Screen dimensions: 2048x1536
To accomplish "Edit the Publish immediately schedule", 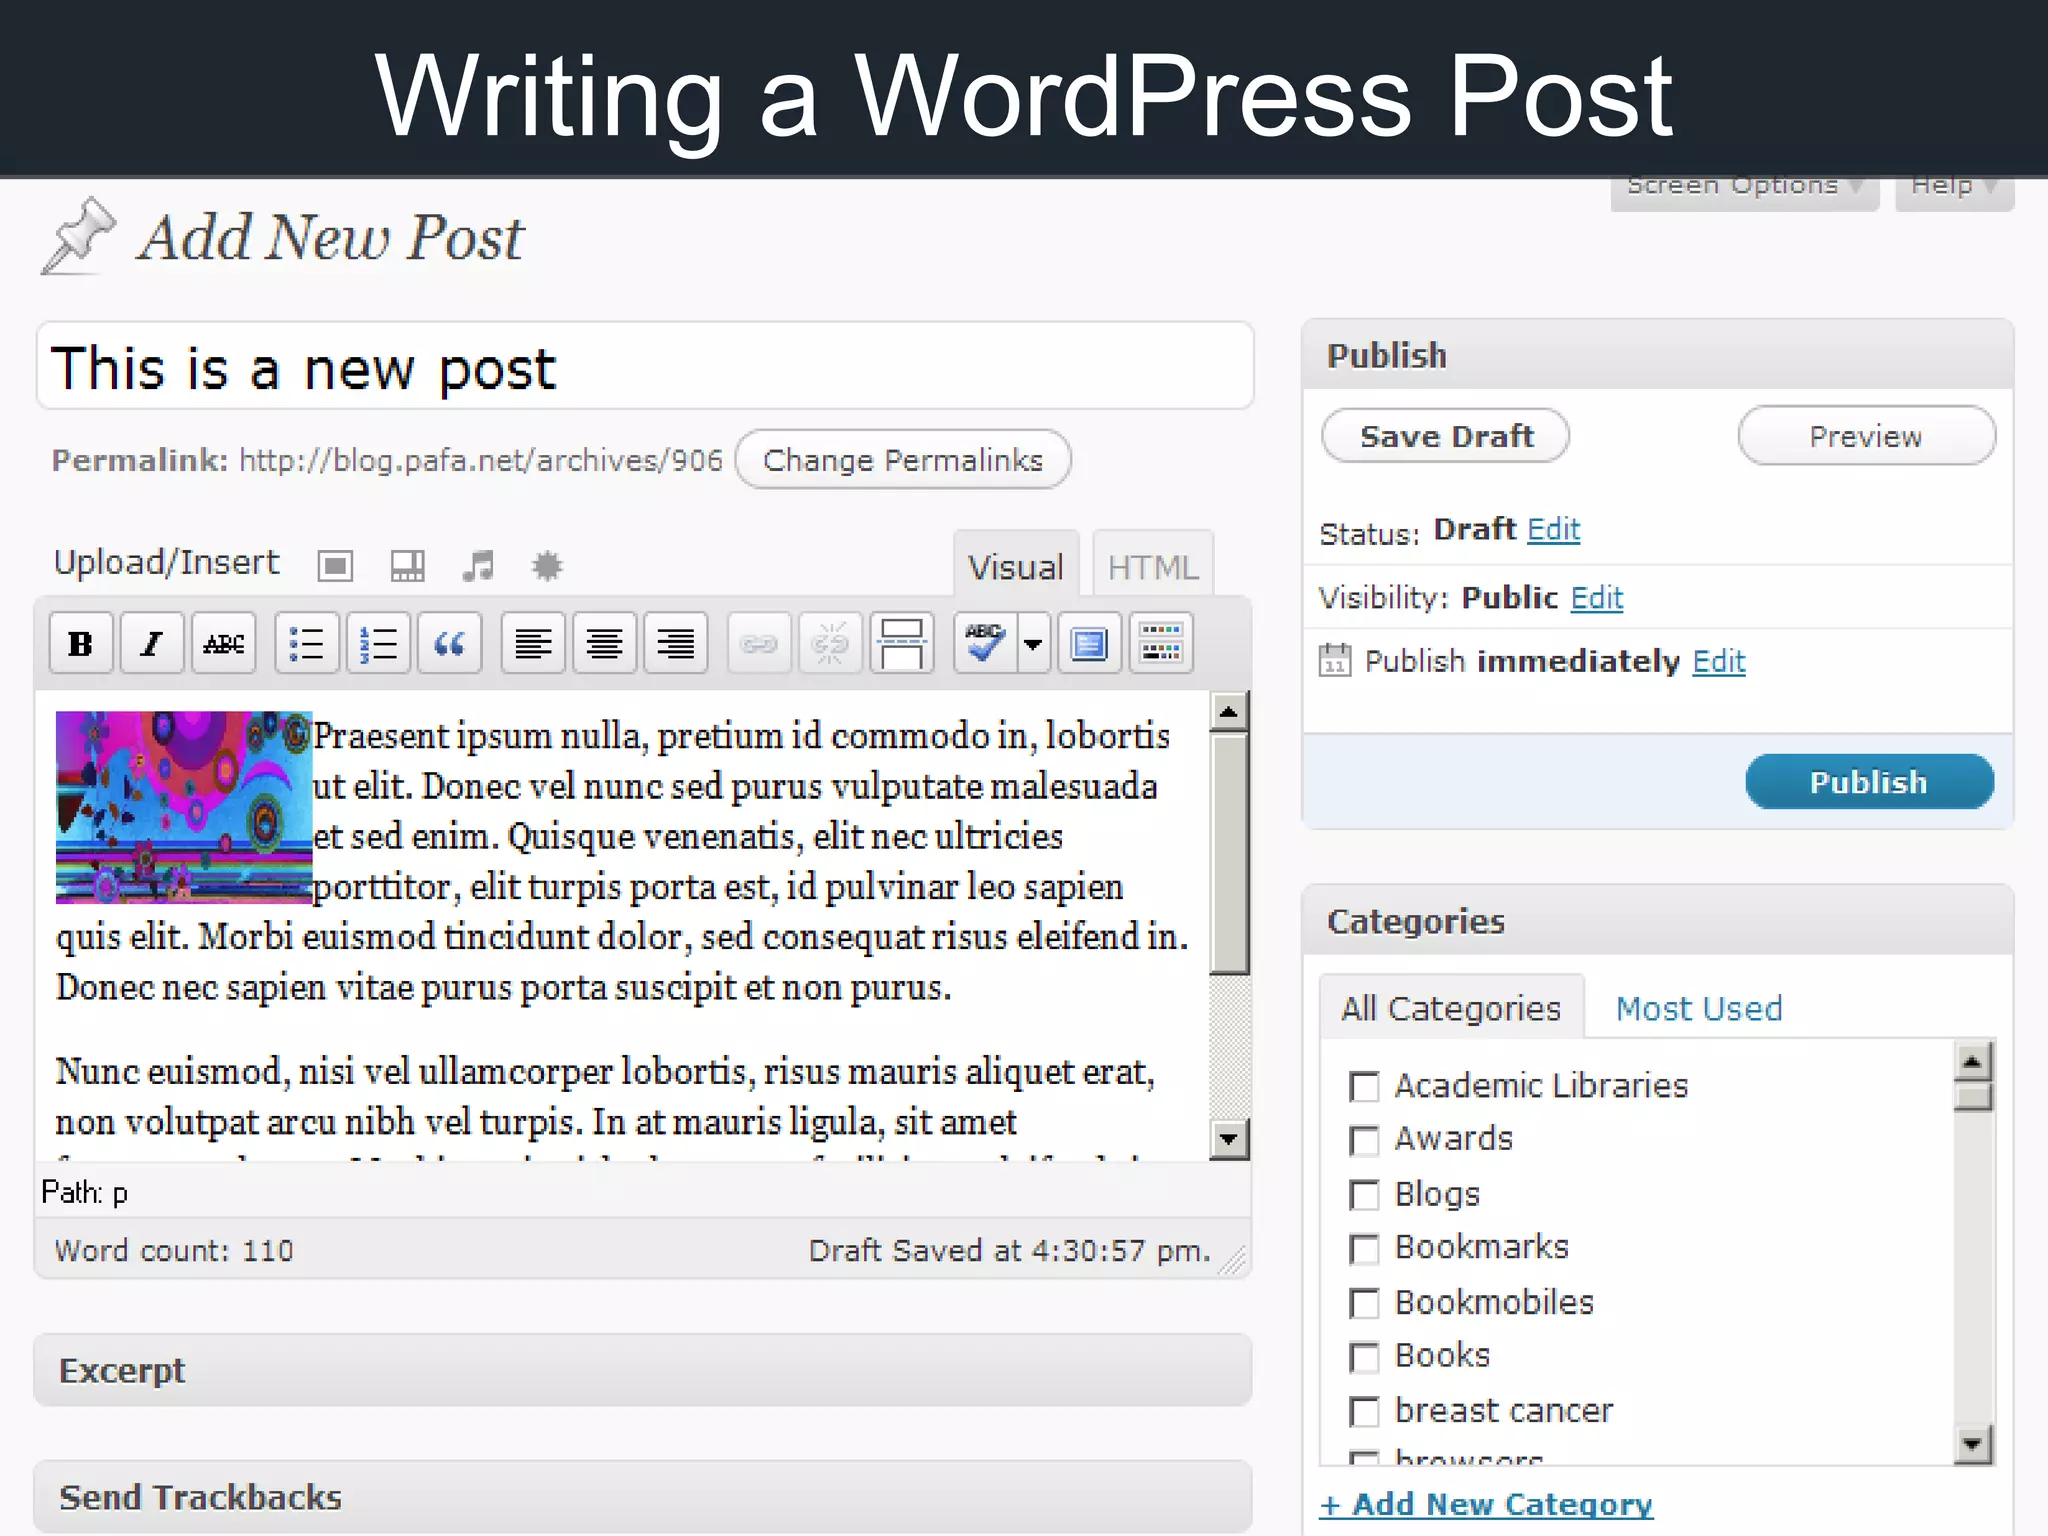I will coord(1718,661).
